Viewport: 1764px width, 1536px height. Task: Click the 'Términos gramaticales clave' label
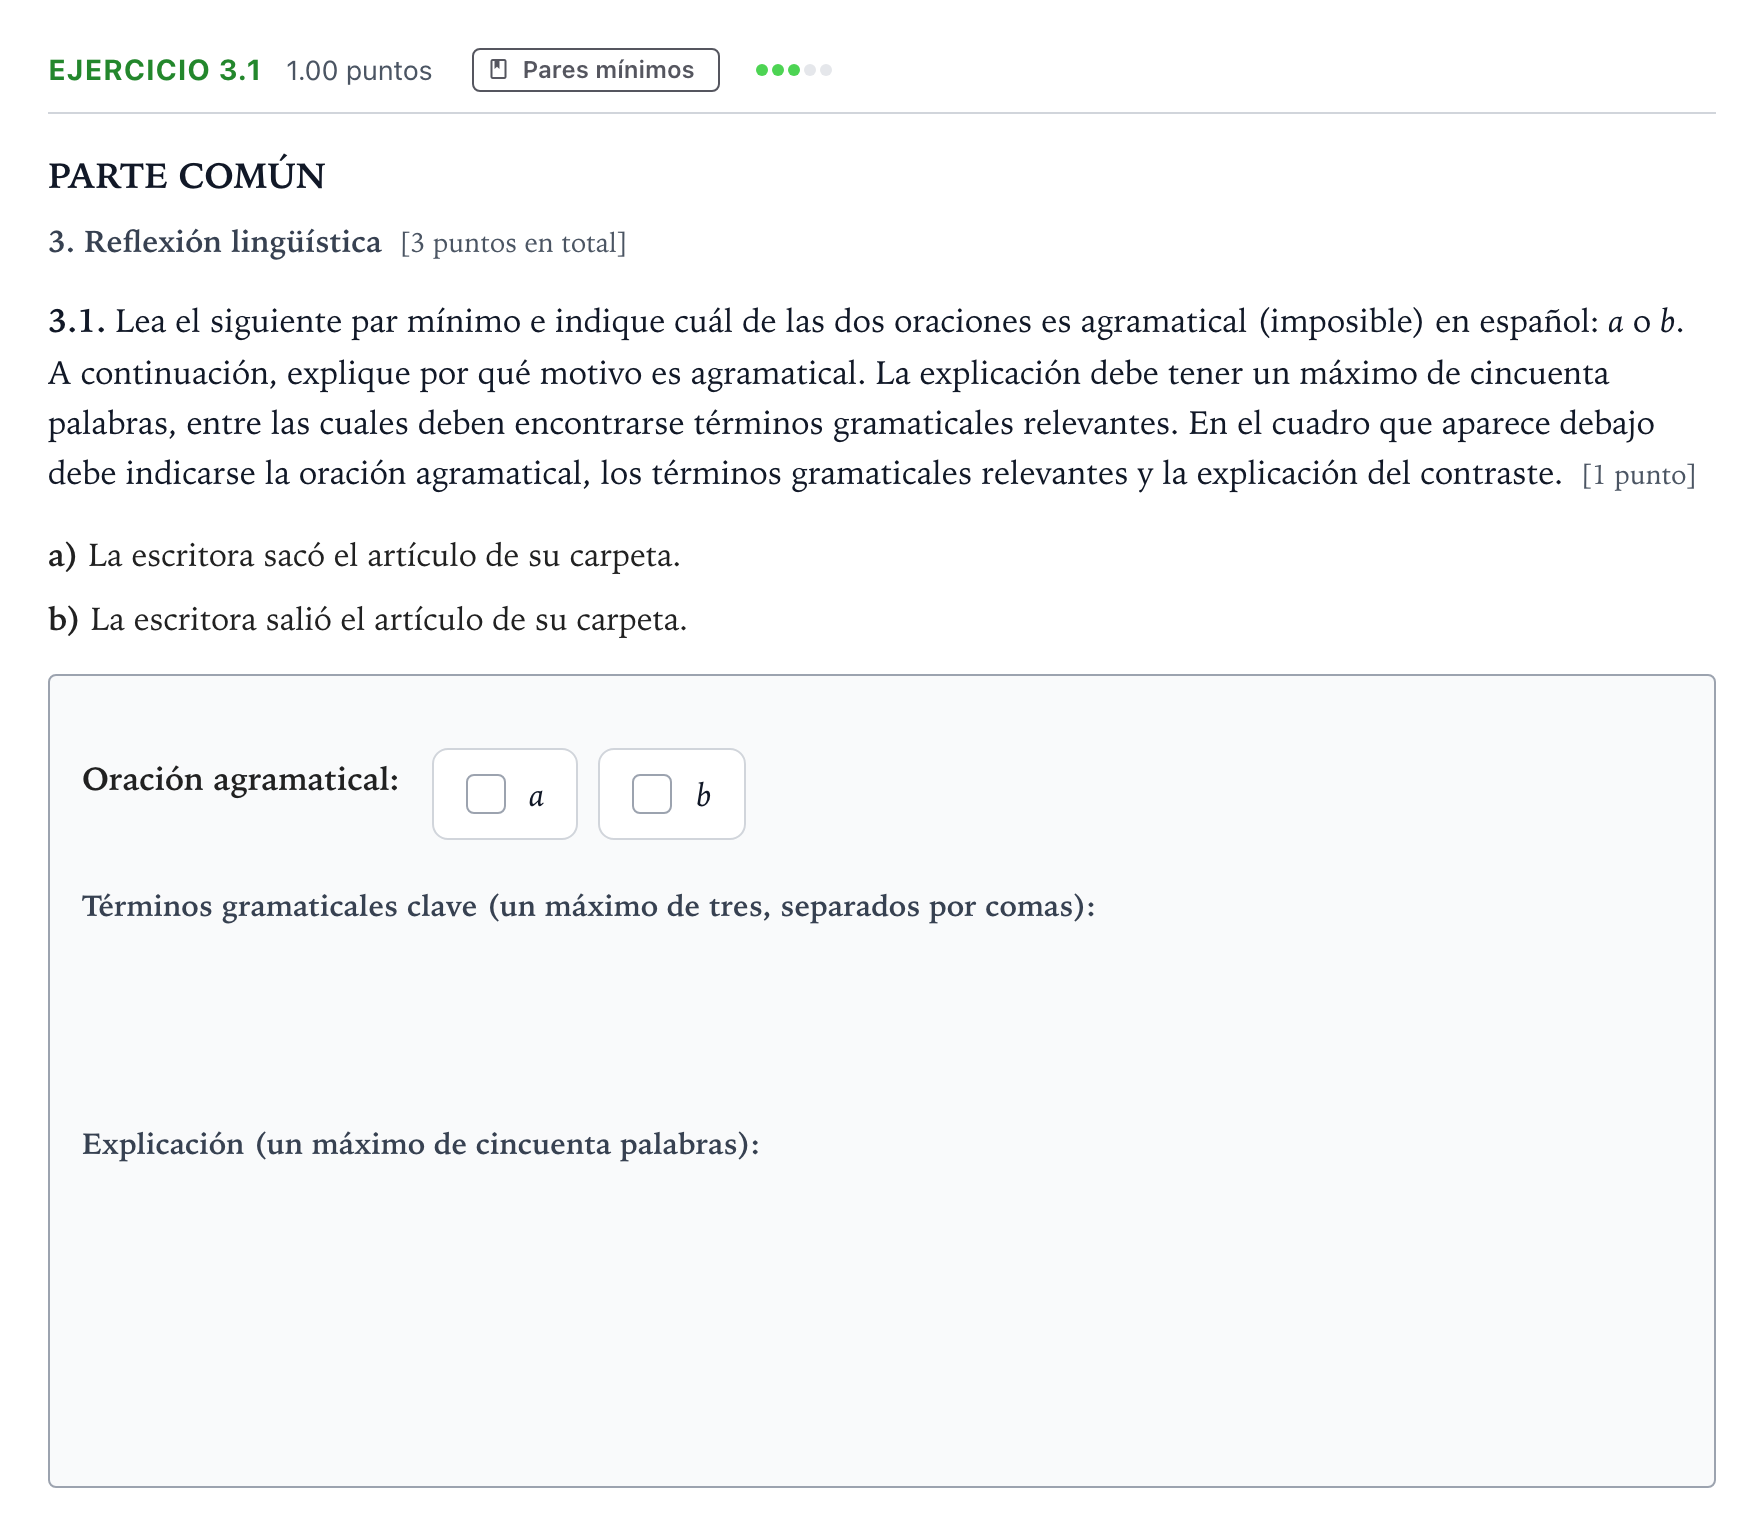point(589,906)
